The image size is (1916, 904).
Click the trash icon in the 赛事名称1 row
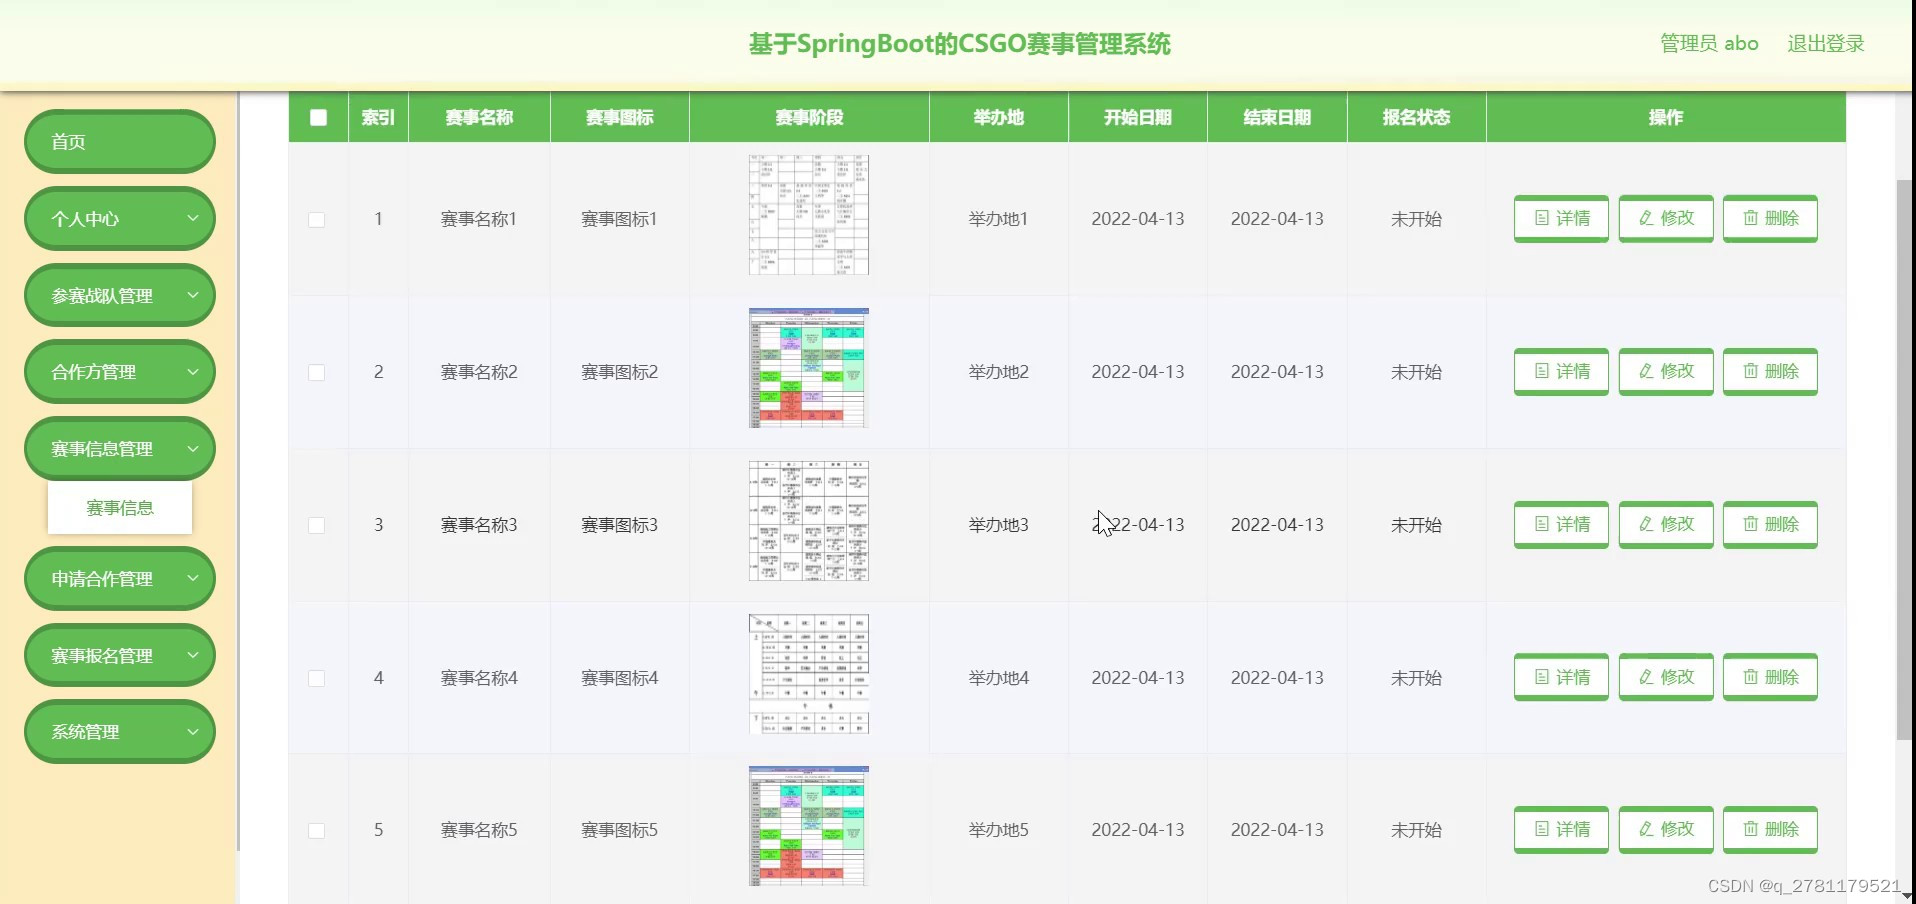[x=1750, y=218]
